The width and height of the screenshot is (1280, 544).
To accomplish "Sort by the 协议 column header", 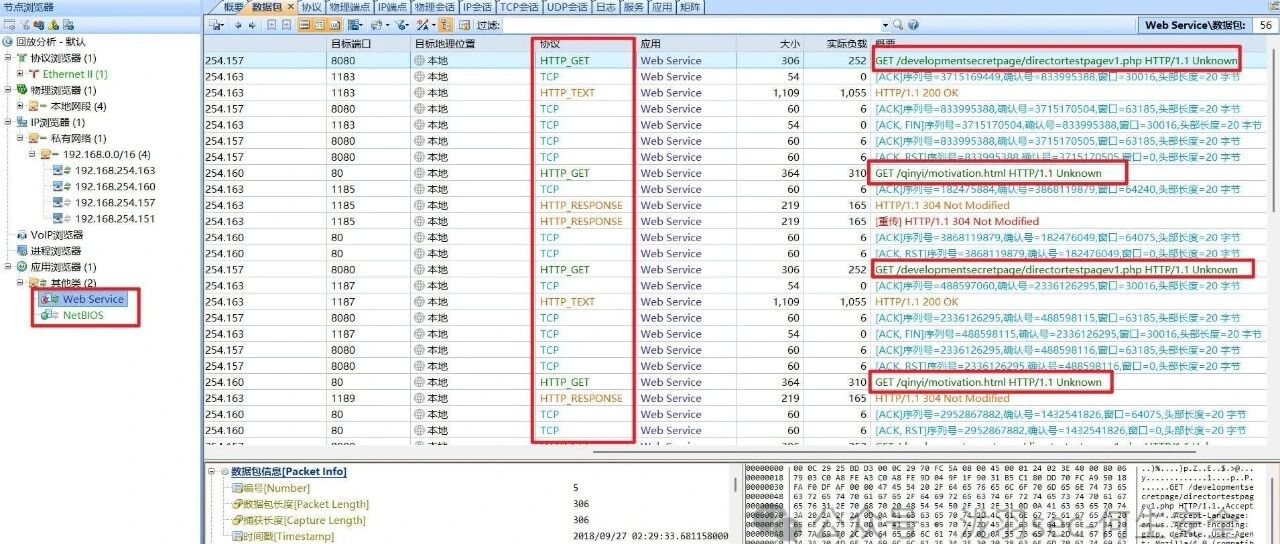I will coord(585,44).
